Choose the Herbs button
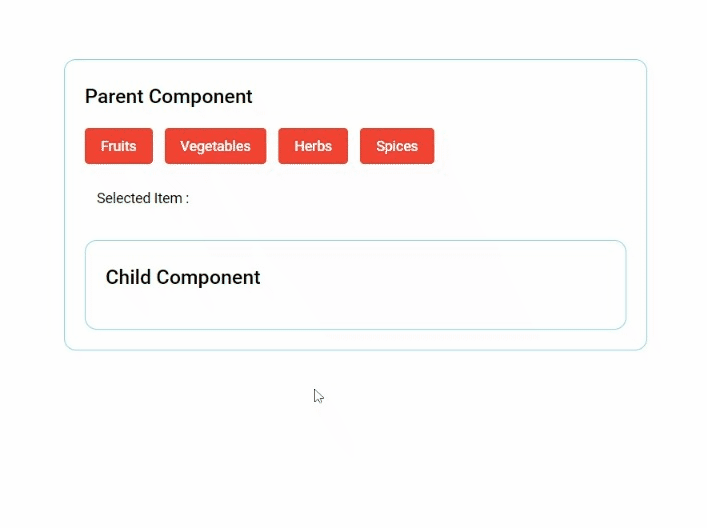707x528 pixels. 313,146
